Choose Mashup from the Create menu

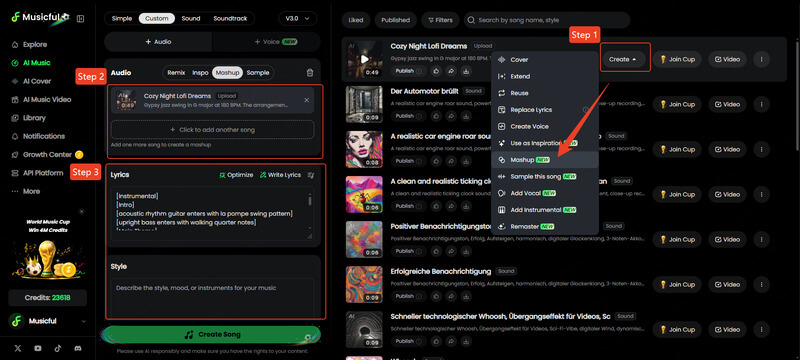point(544,160)
